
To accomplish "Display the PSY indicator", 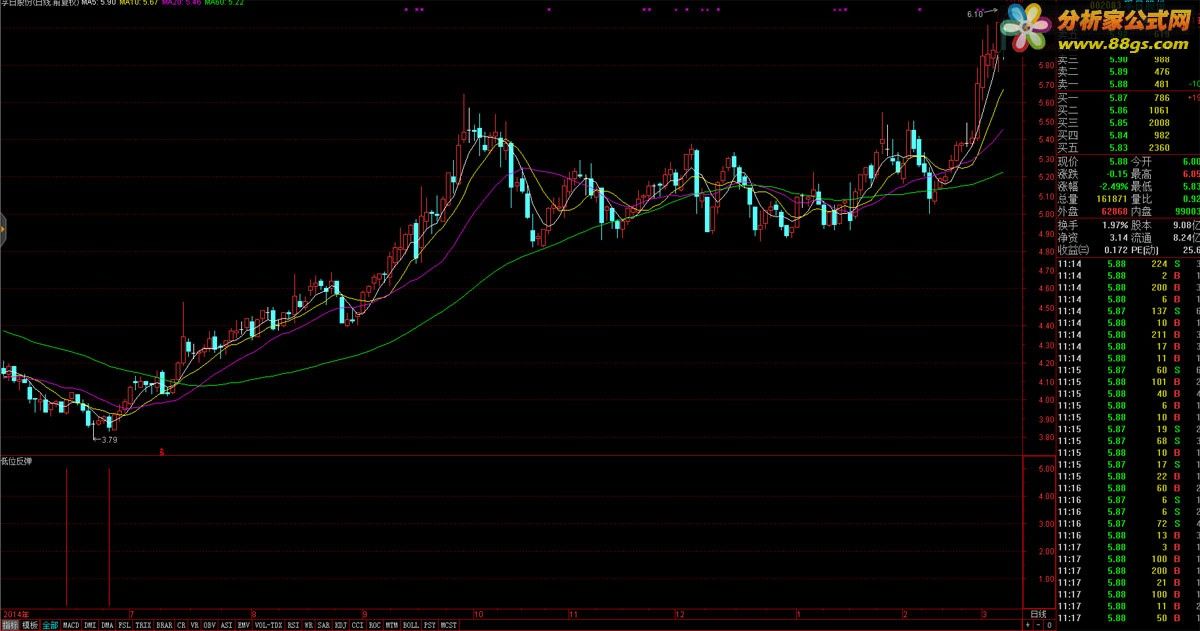I will pos(429,625).
